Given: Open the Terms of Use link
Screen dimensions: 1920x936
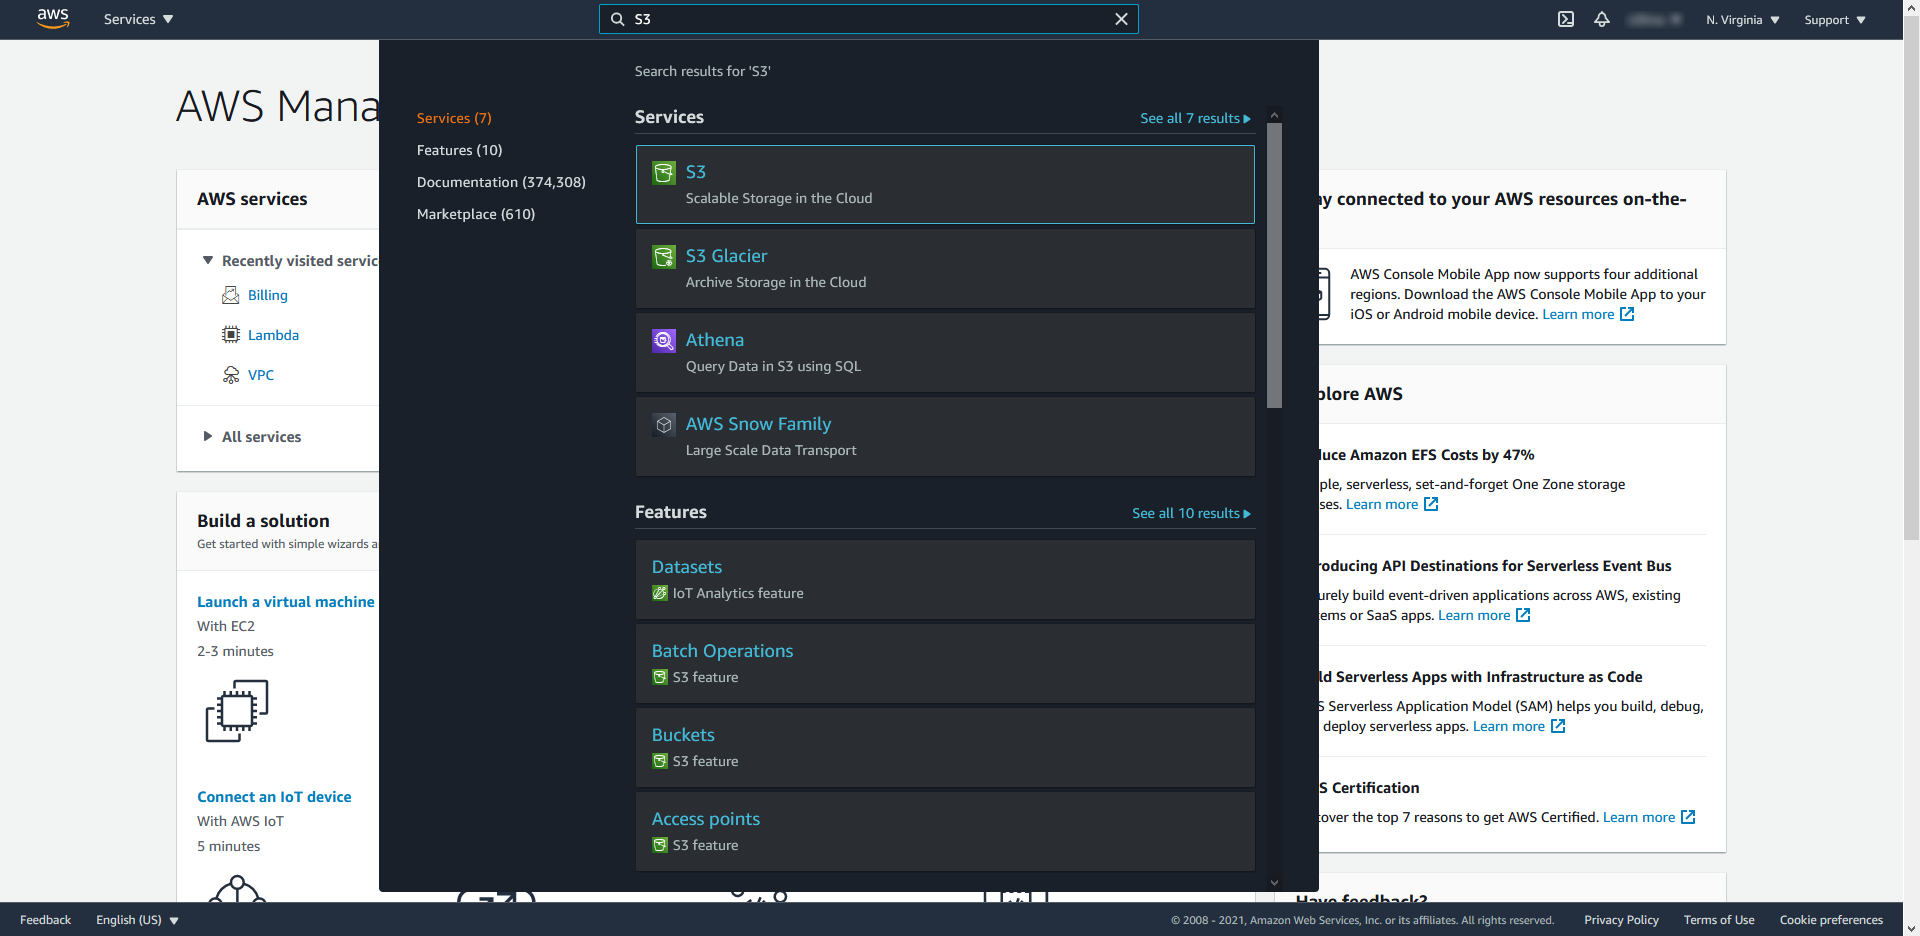Looking at the screenshot, I should (x=1718, y=920).
